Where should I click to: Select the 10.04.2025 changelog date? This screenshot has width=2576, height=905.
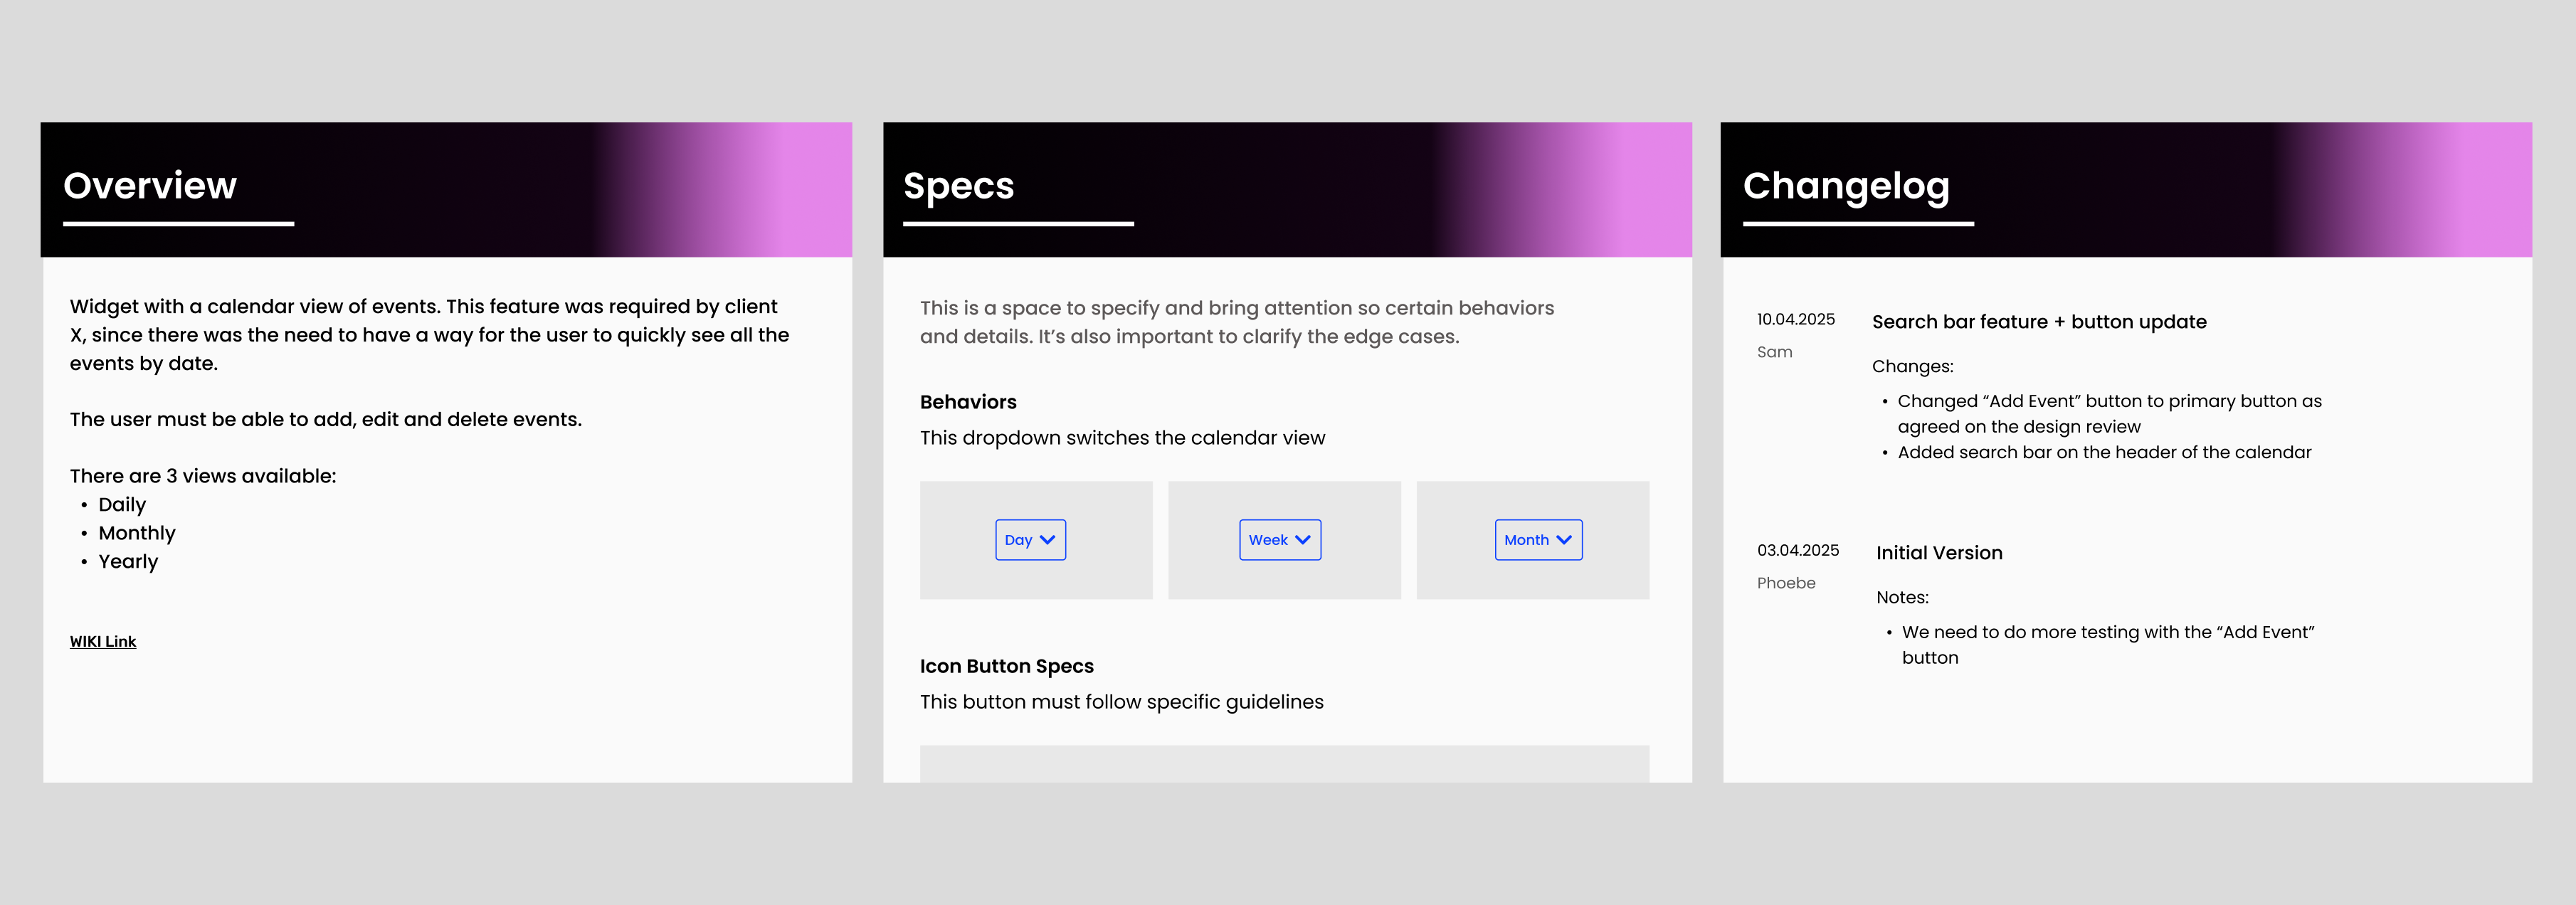[1795, 320]
